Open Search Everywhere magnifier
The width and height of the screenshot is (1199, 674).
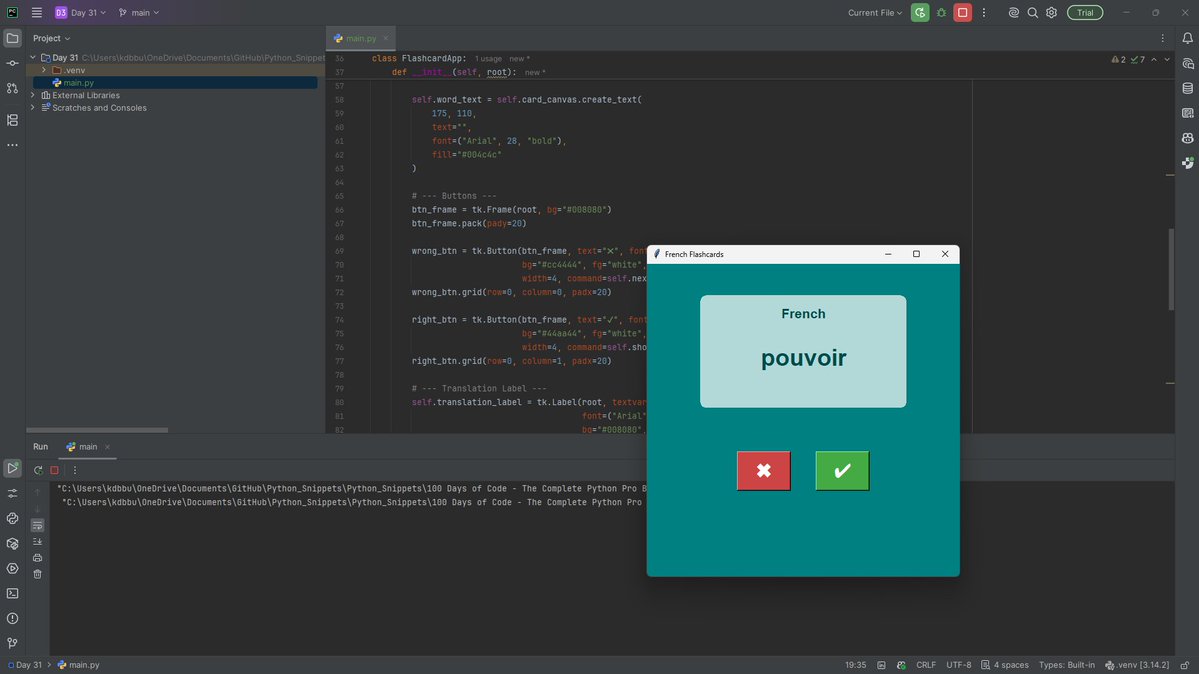click(x=1032, y=12)
